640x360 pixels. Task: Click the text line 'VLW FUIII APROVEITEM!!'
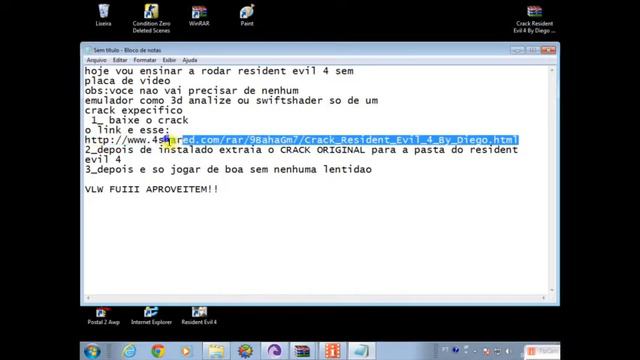151,189
